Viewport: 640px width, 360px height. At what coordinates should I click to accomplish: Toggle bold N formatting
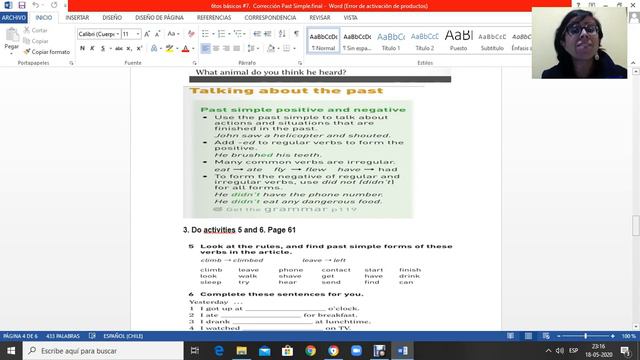click(x=82, y=48)
